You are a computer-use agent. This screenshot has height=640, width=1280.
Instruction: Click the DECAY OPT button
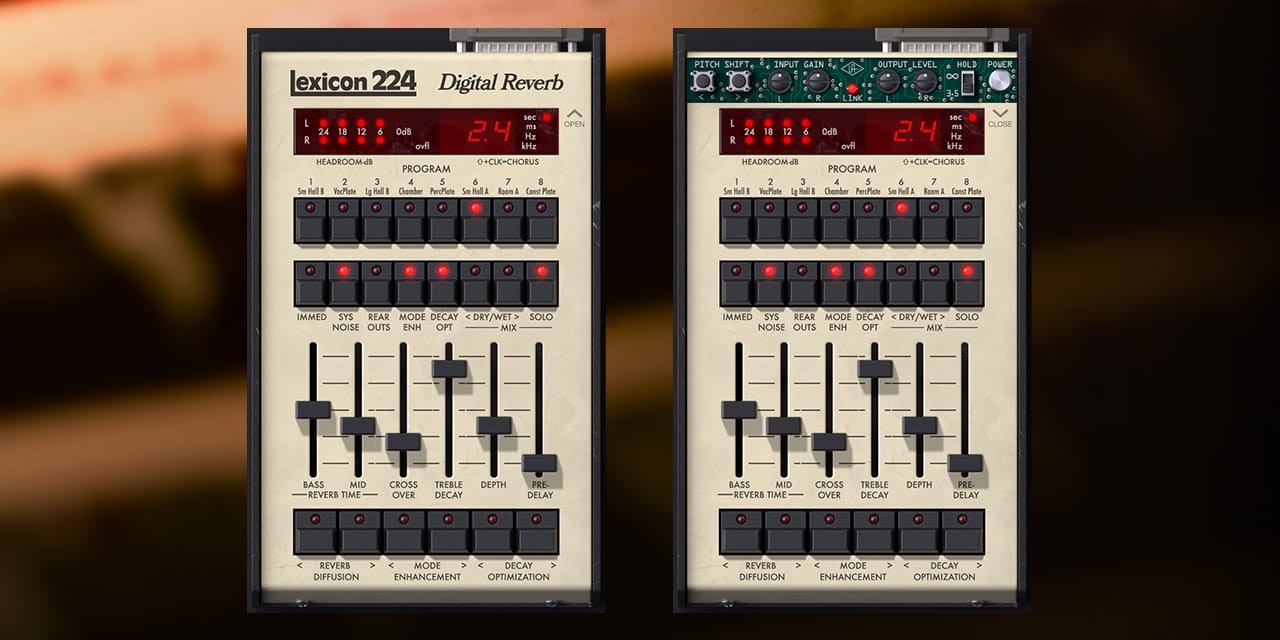(442, 283)
